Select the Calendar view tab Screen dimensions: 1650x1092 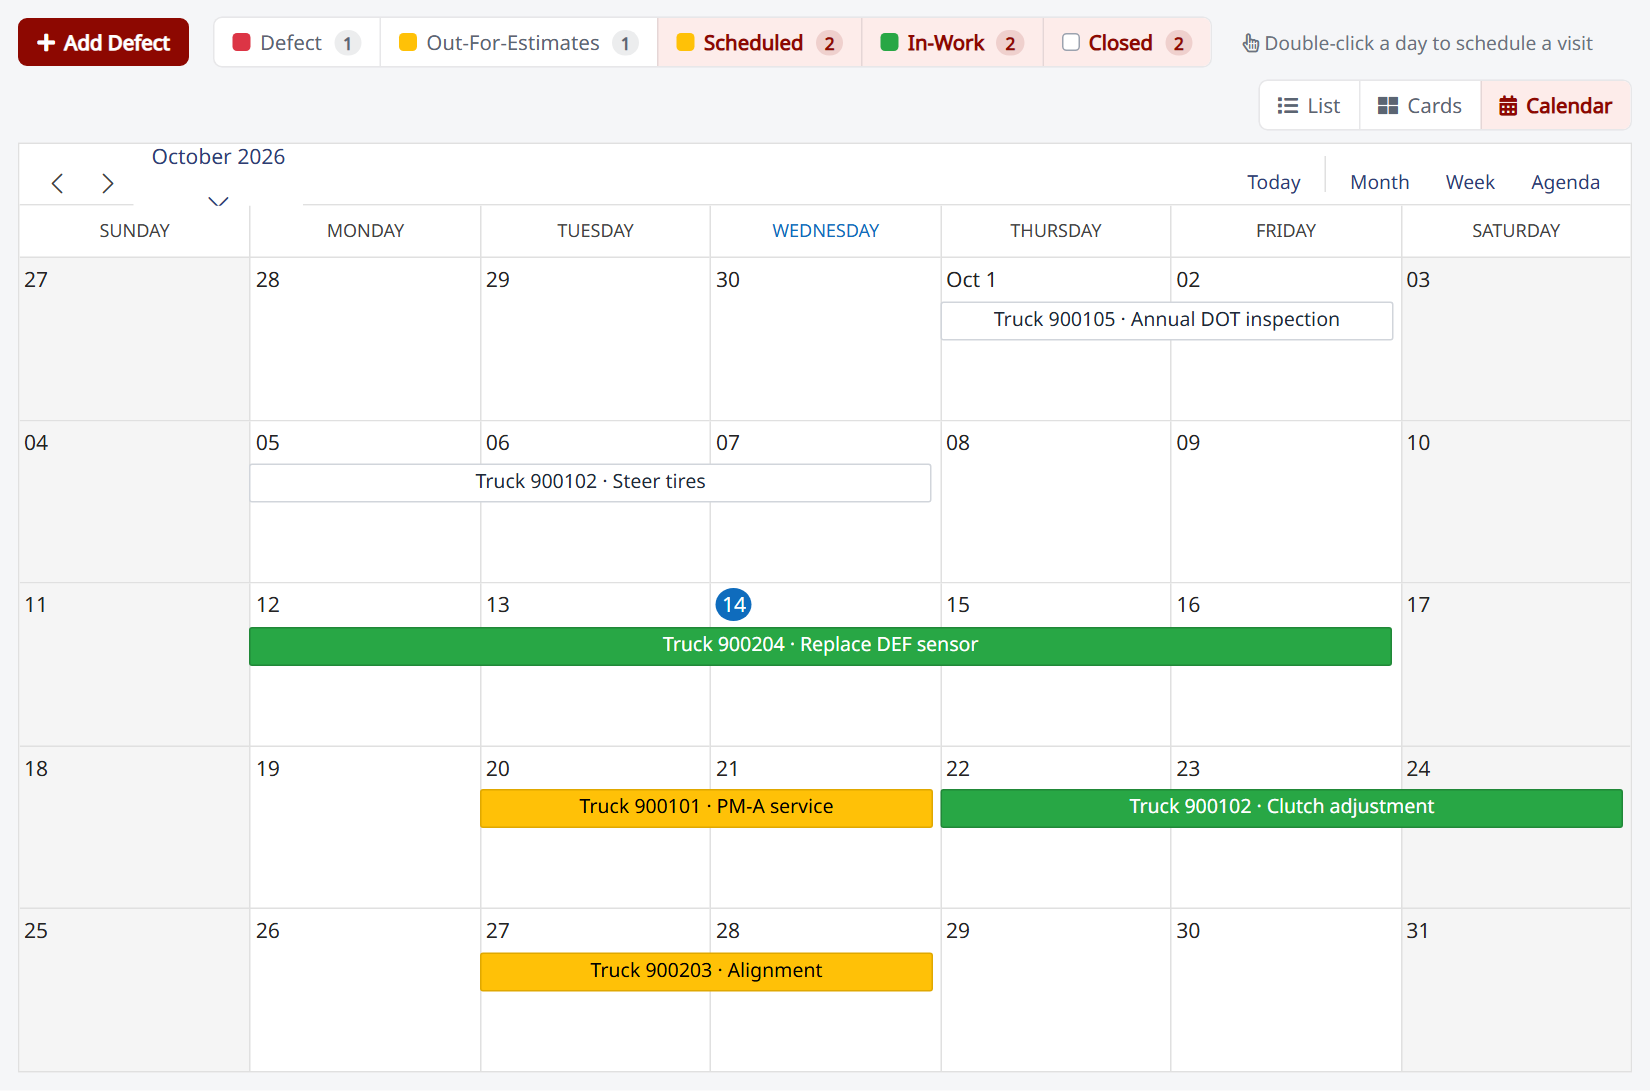[x=1556, y=106]
